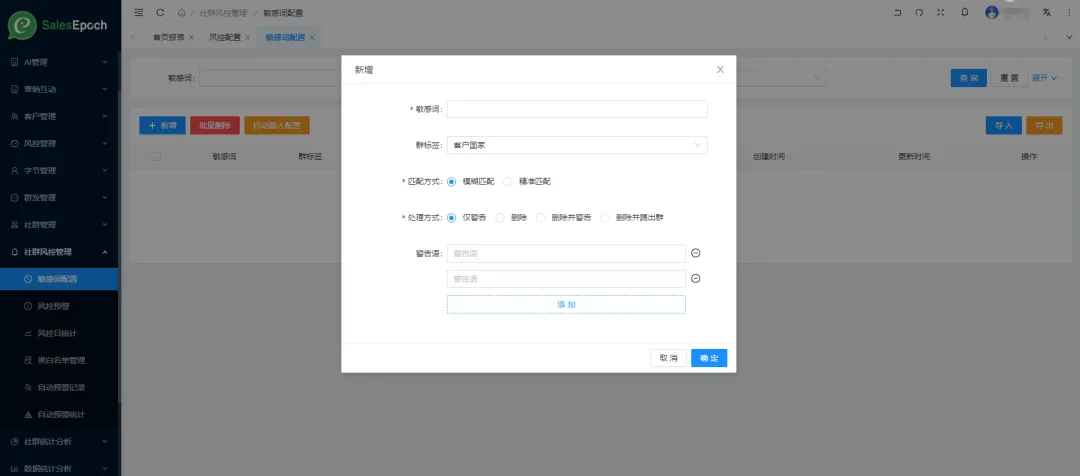Click the 自动预警统计 warning icon in sidebar
This screenshot has height=476, width=1080.
pyautogui.click(x=28, y=415)
